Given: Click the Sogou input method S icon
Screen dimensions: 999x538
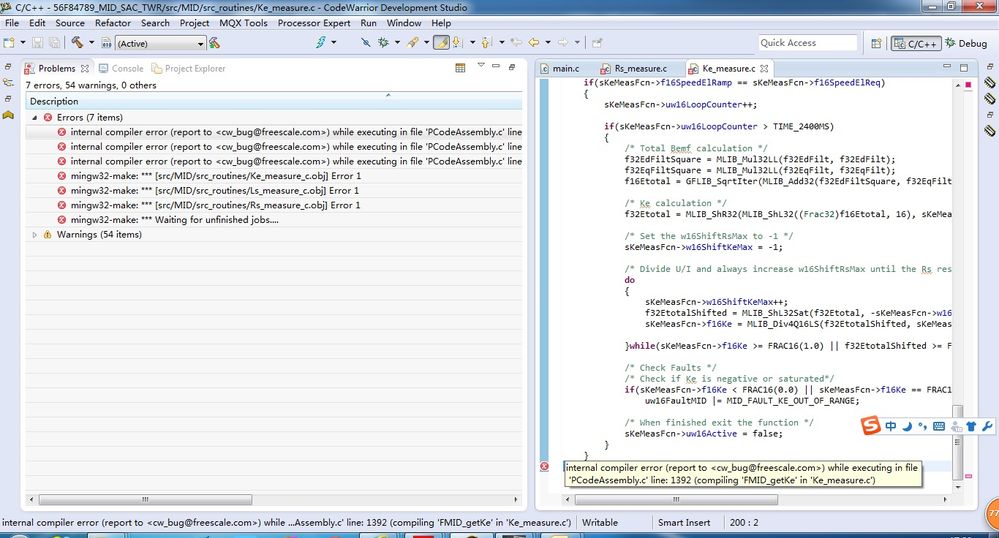Looking at the screenshot, I should coord(871,427).
